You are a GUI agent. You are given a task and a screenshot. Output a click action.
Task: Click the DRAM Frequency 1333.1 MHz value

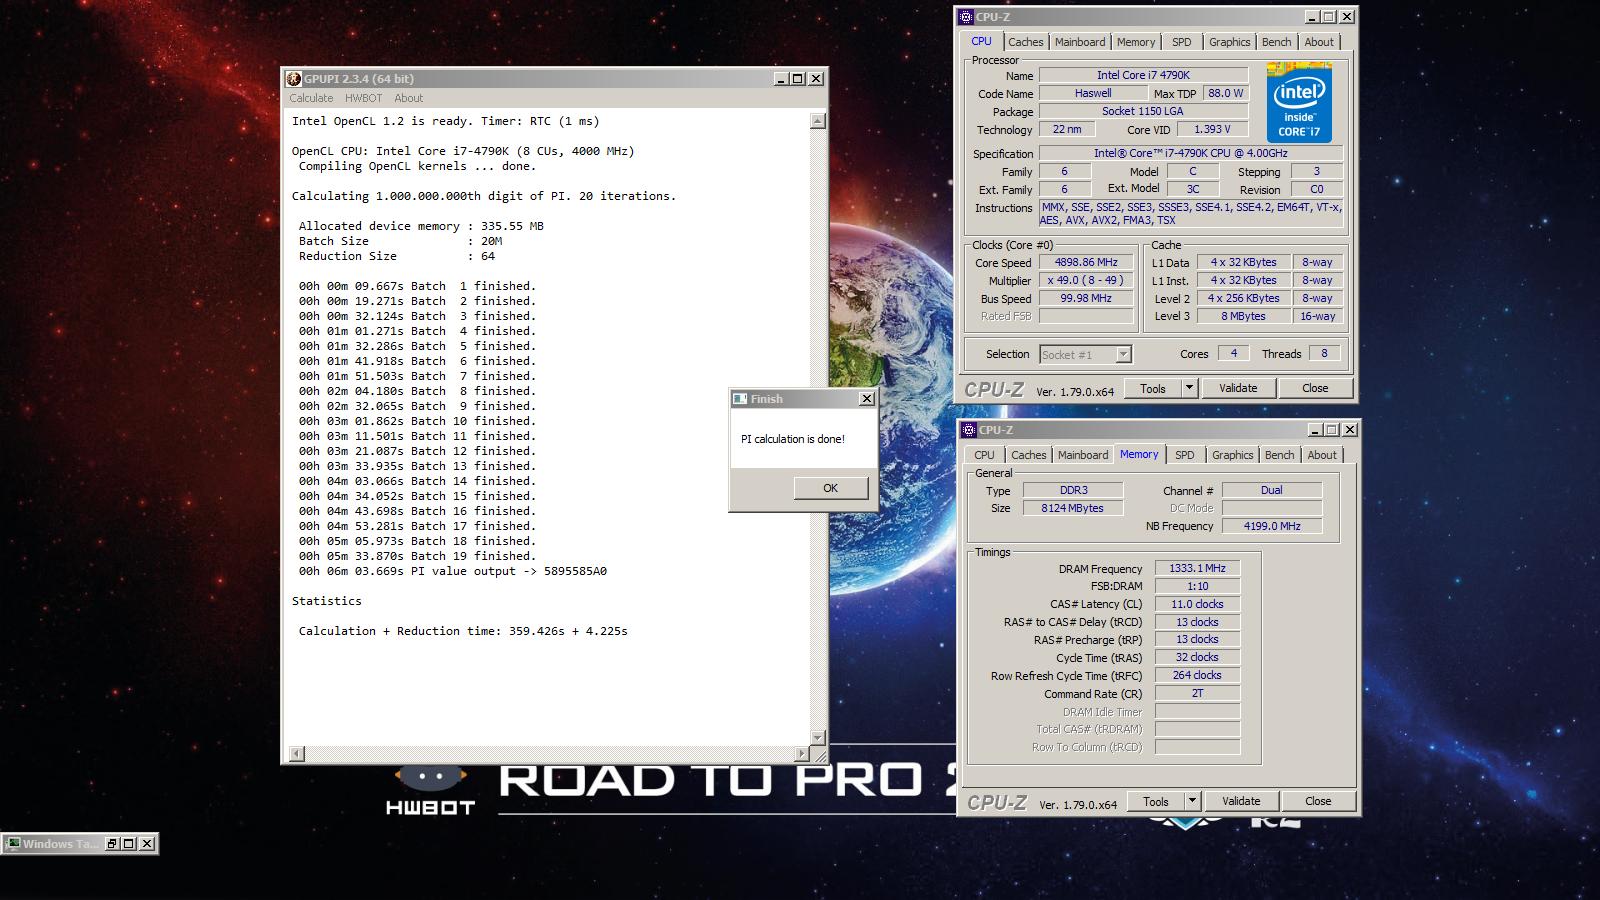tap(1197, 569)
